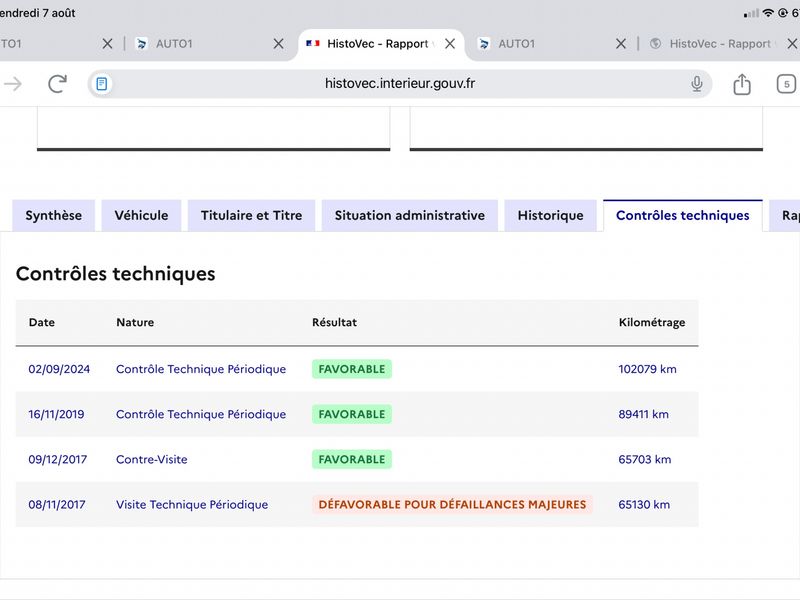Click the Nature column header

pos(135,322)
